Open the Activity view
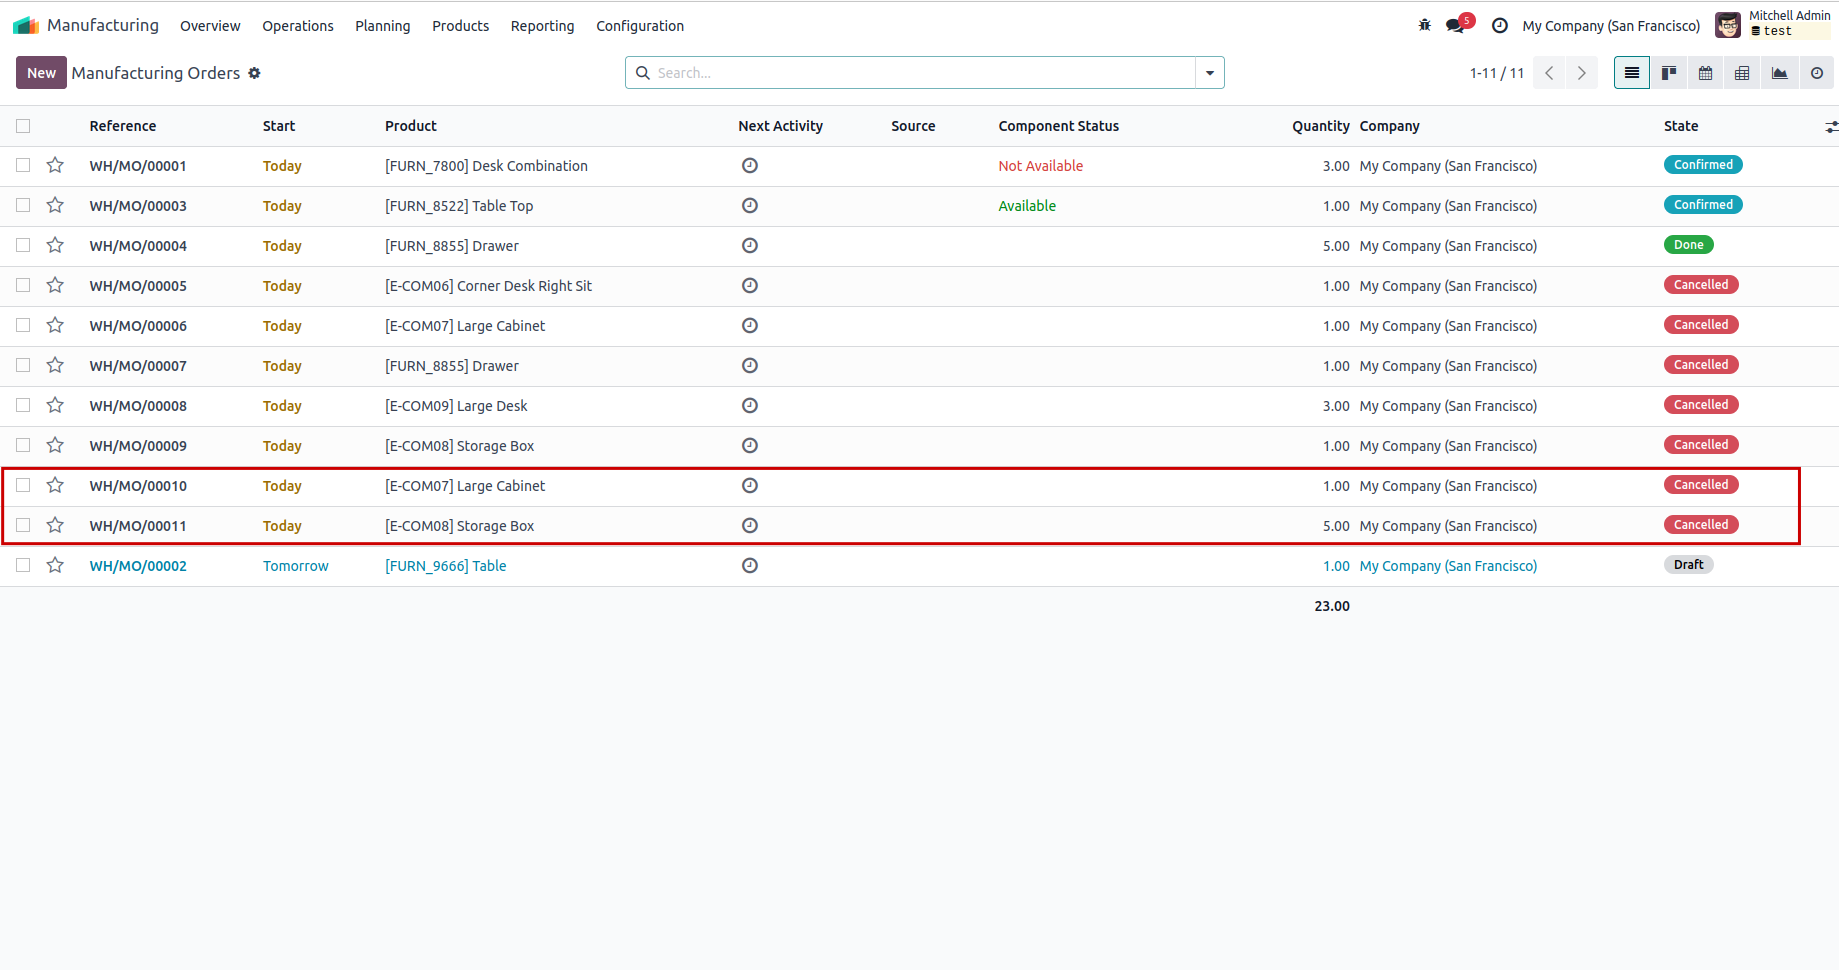 (1816, 73)
